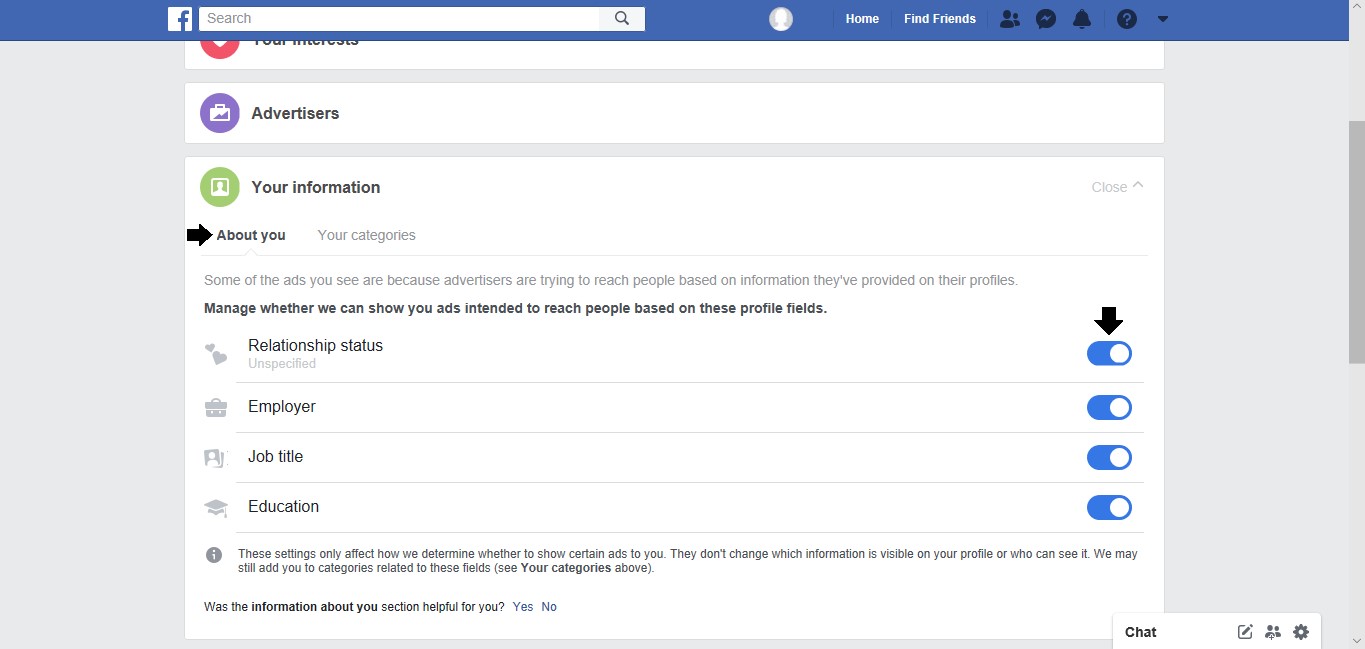Image resolution: width=1365 pixels, height=649 pixels.
Task: Toggle the Employer switch
Action: 1109,408
